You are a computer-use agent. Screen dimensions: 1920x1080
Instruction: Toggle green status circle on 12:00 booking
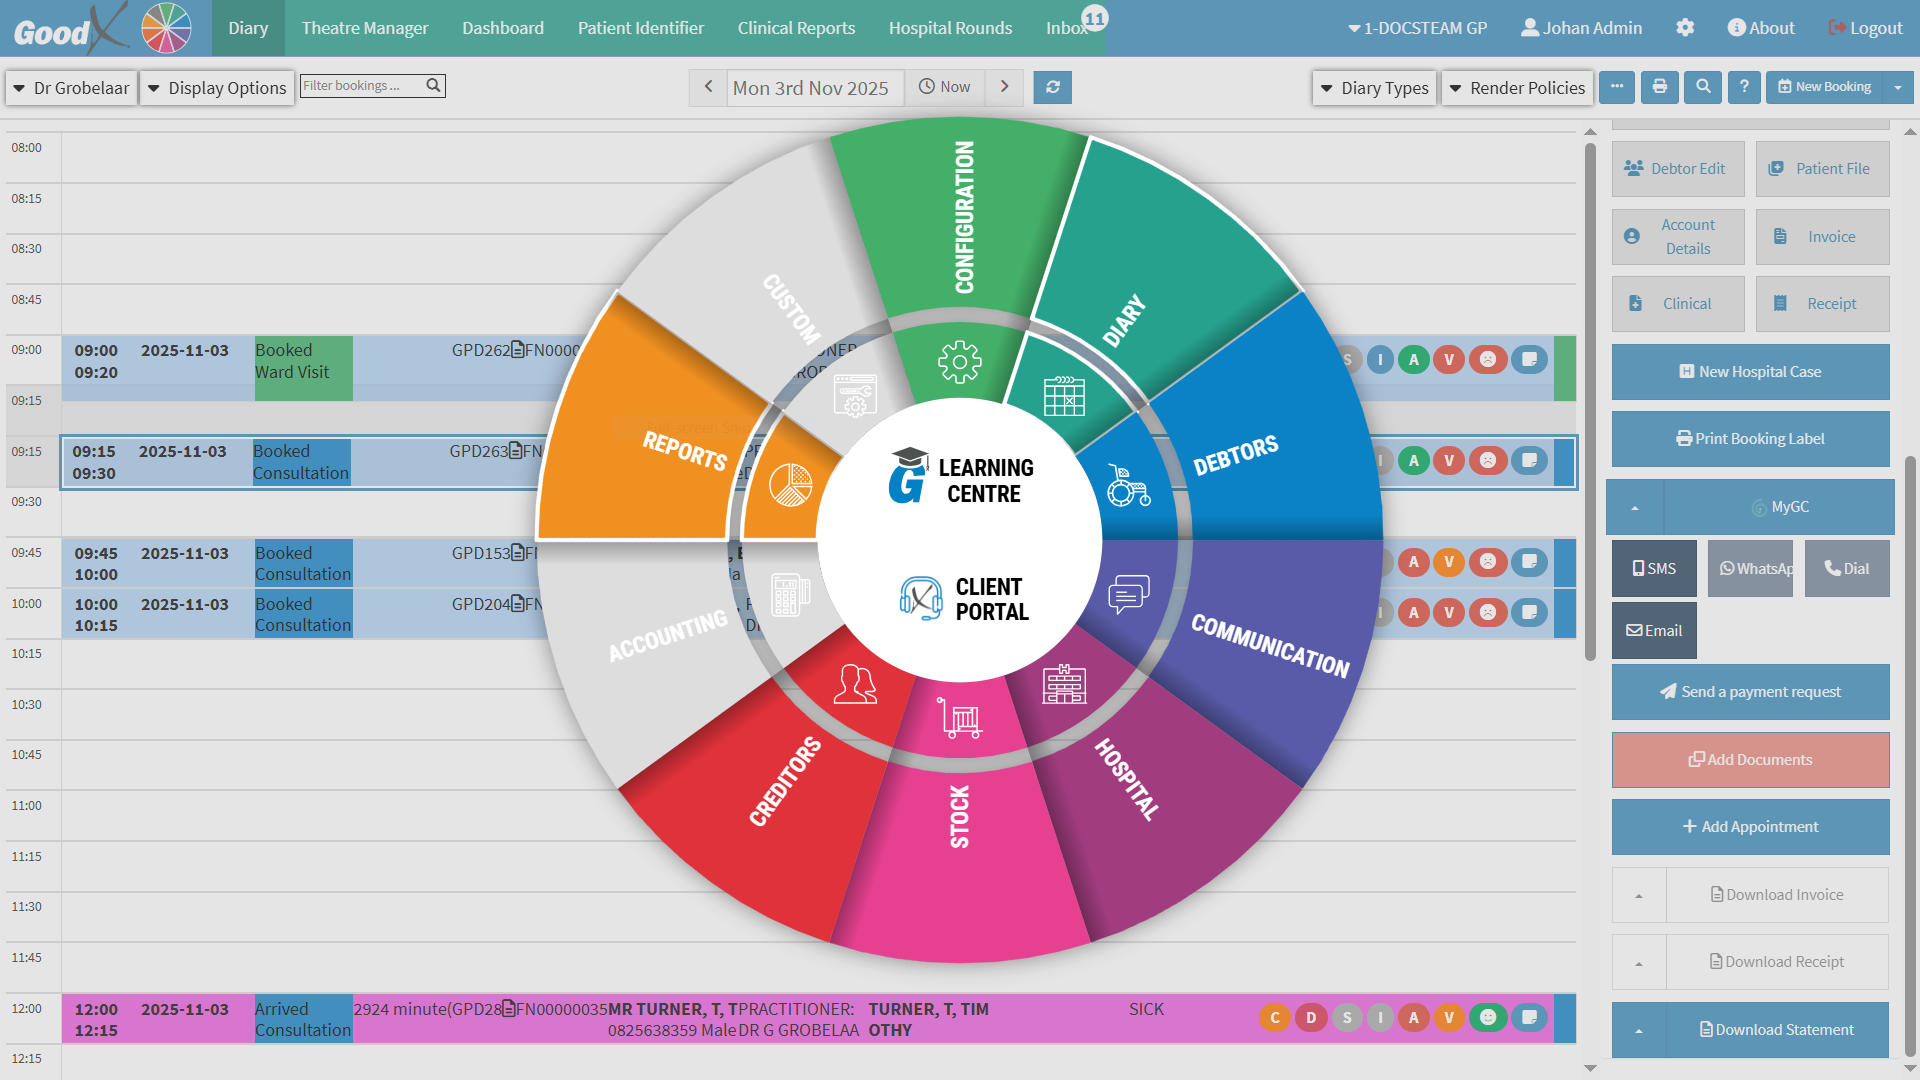1488,1018
